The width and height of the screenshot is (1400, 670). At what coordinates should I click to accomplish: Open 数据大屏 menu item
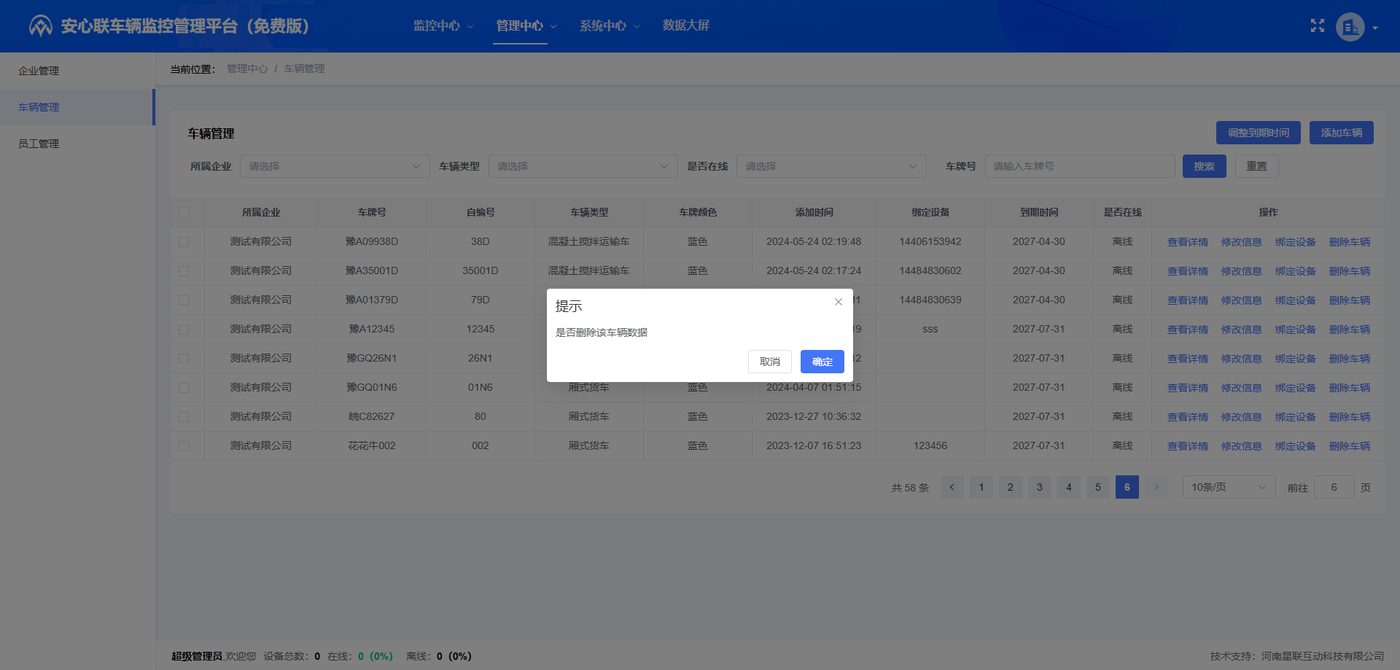[x=686, y=26]
